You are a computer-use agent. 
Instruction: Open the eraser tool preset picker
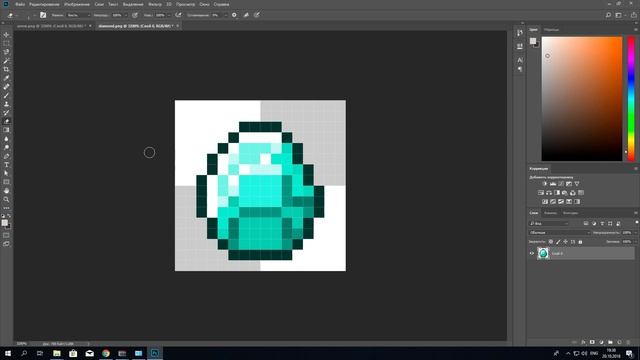click(12, 15)
